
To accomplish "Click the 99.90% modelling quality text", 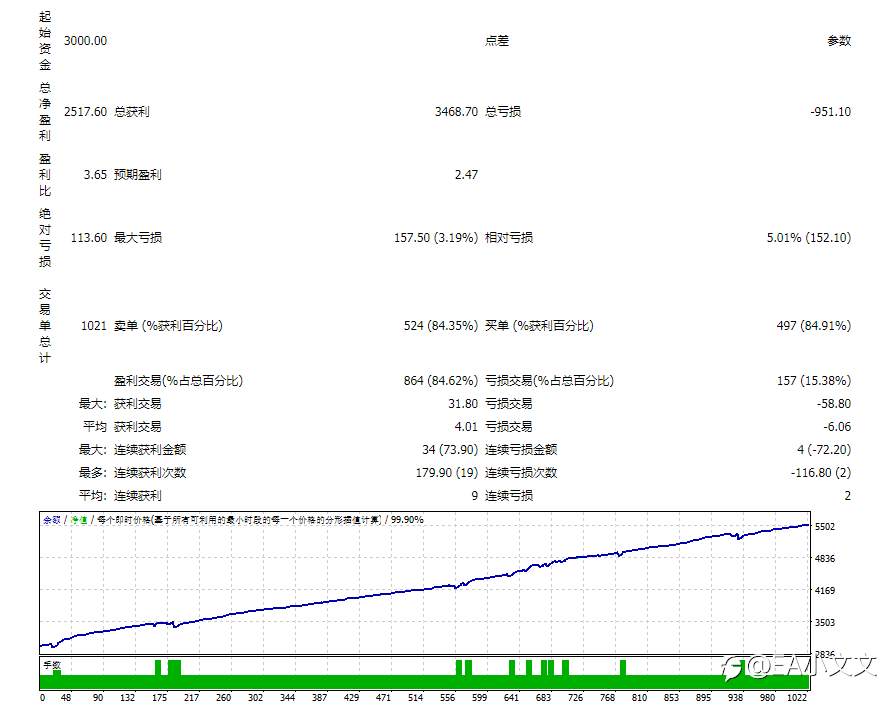I will [407, 520].
